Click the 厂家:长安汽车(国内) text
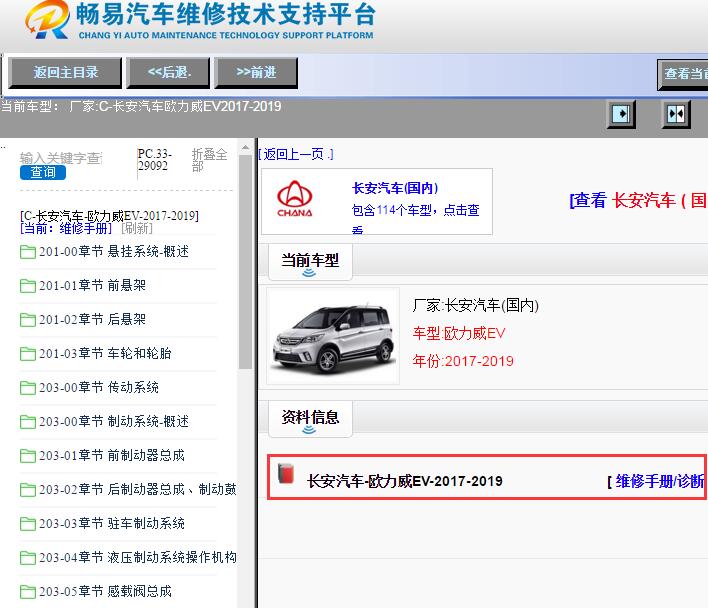This screenshot has height=608, width=708. (x=475, y=306)
